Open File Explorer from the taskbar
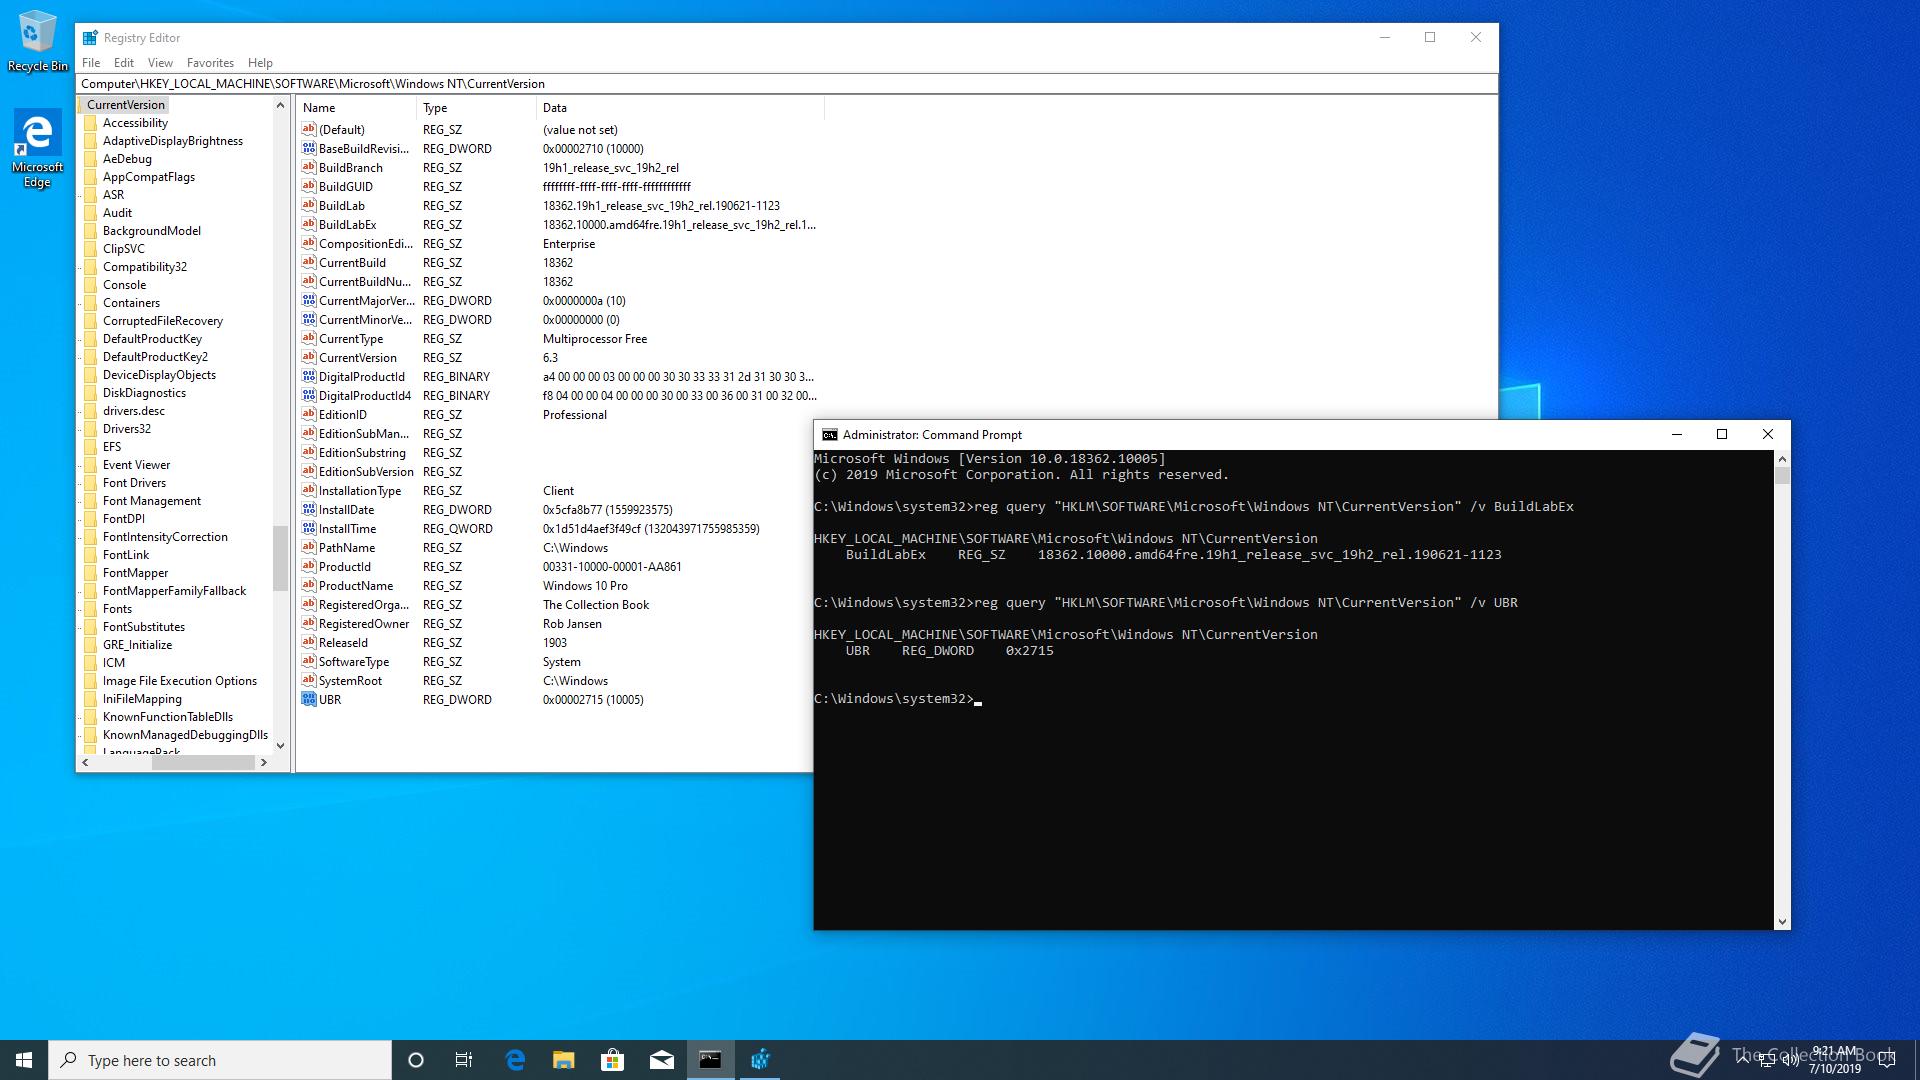This screenshot has width=1920, height=1080. tap(564, 1060)
